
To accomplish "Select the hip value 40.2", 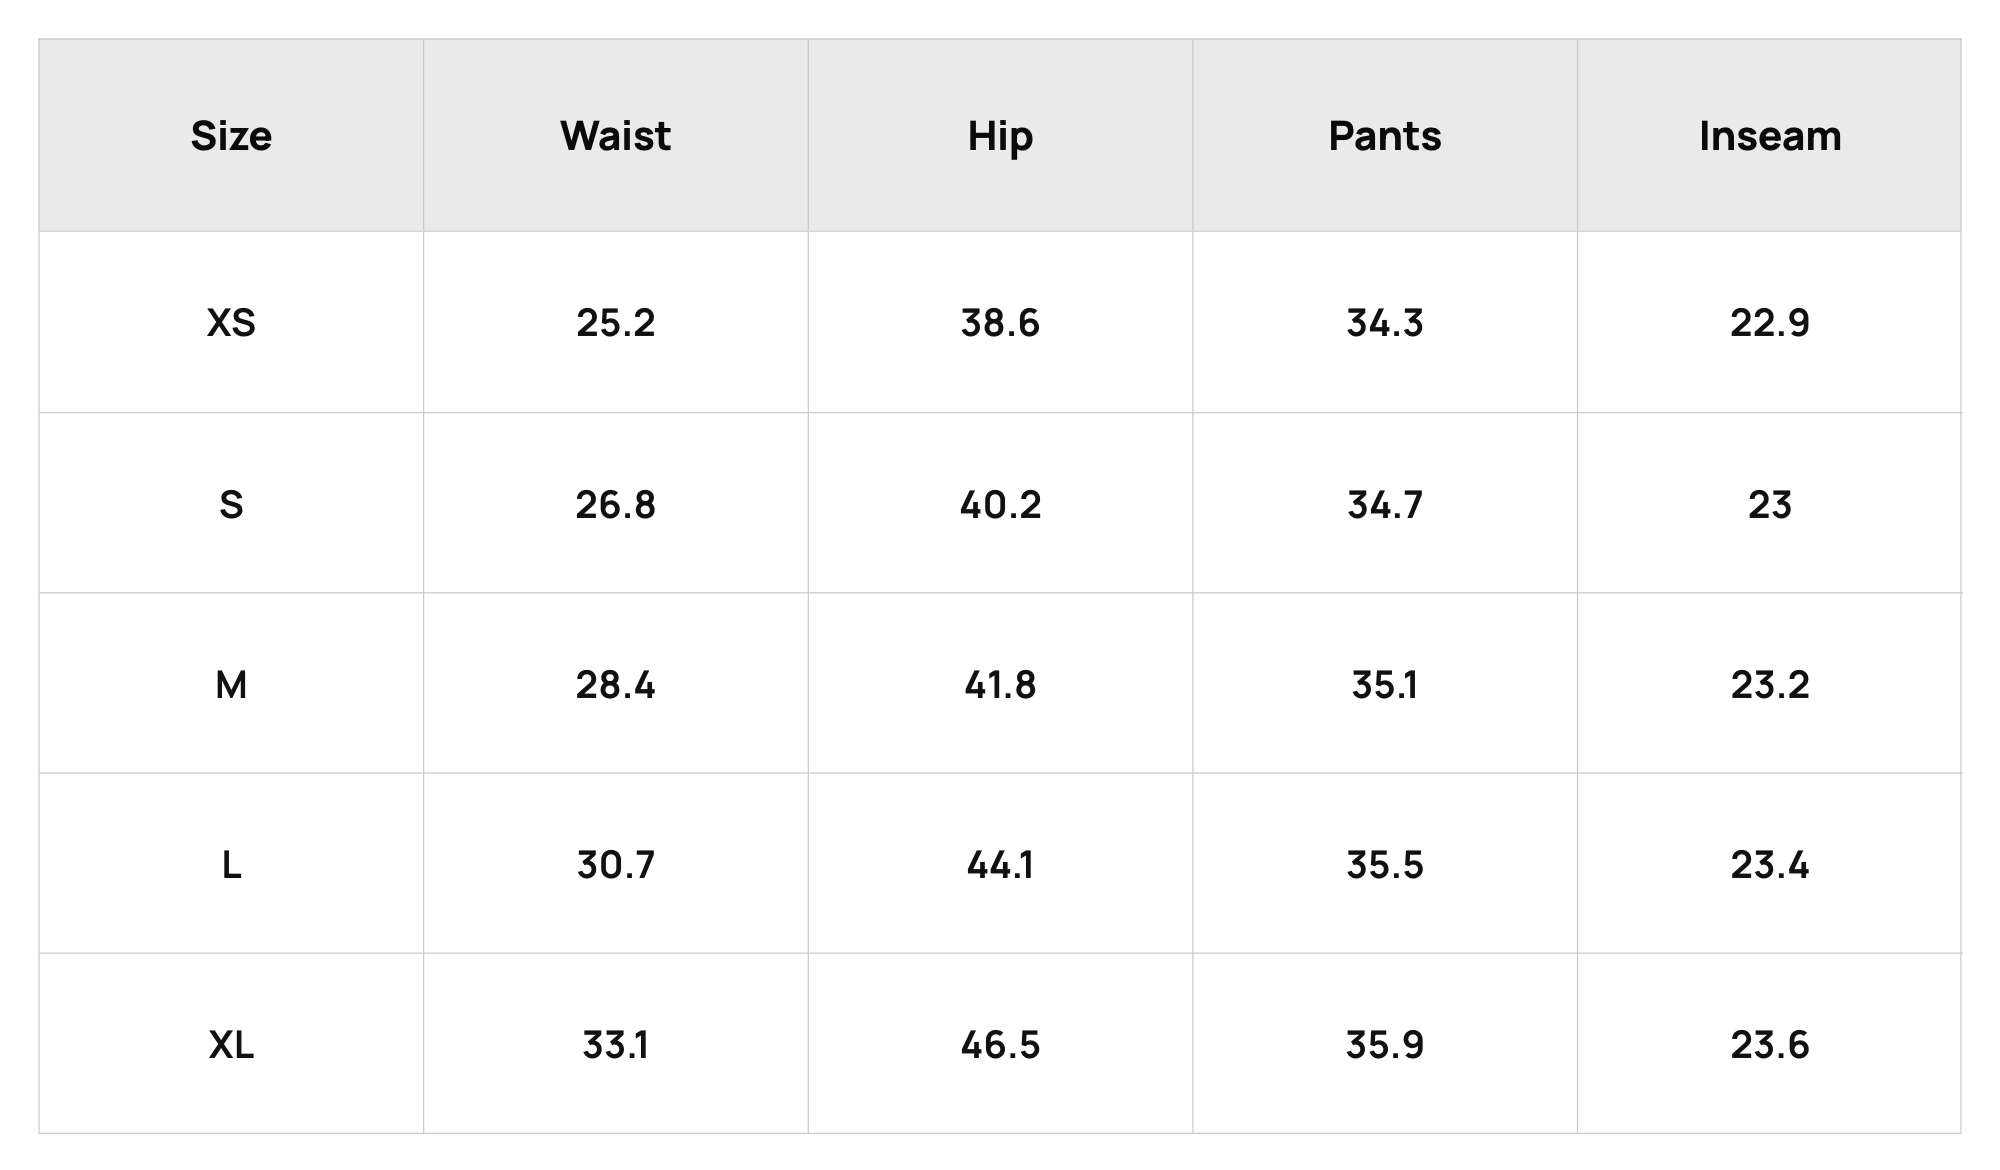I will pyautogui.click(x=1000, y=504).
